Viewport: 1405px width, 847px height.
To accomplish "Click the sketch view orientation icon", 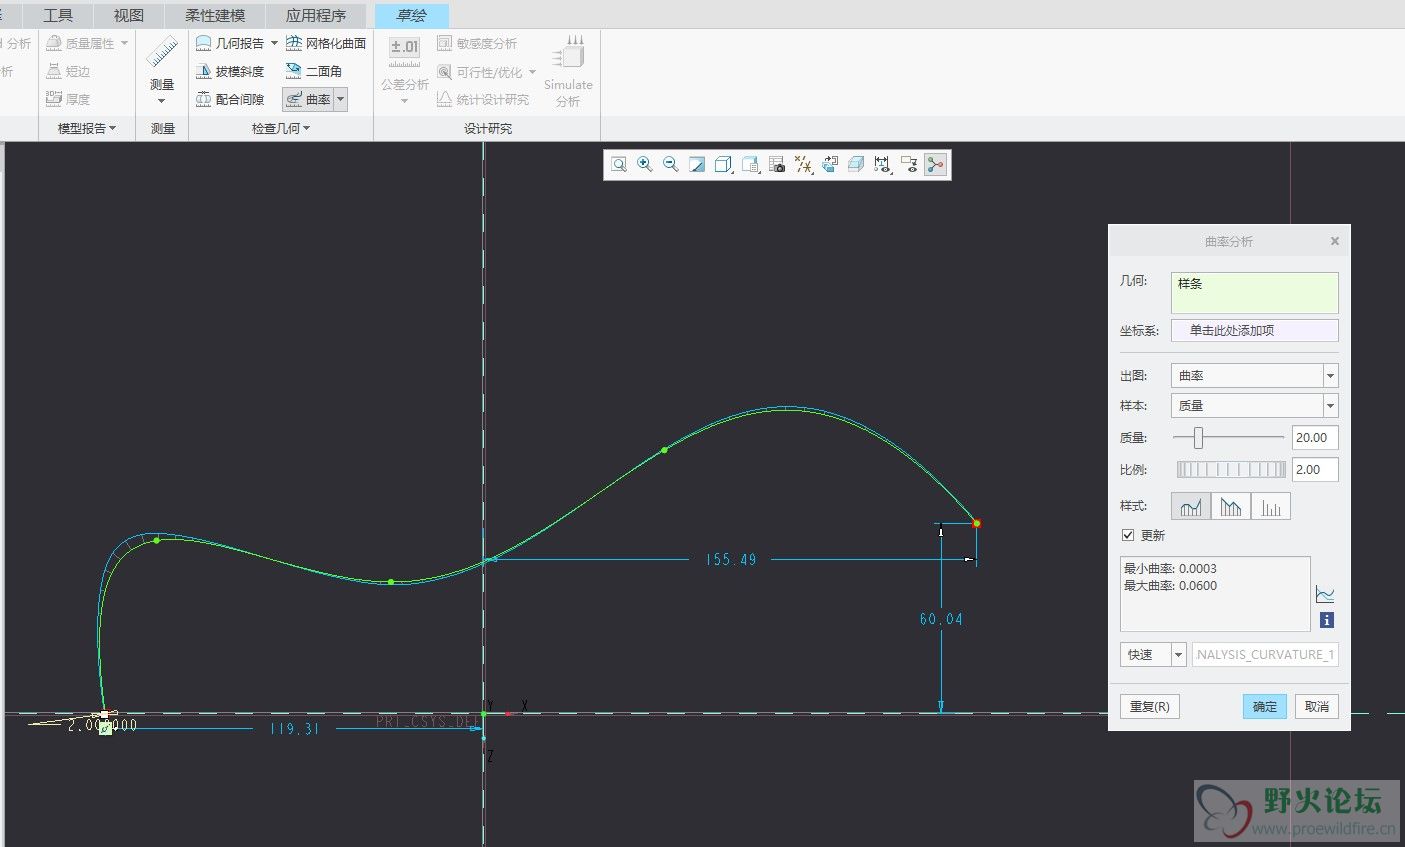I will (x=829, y=165).
